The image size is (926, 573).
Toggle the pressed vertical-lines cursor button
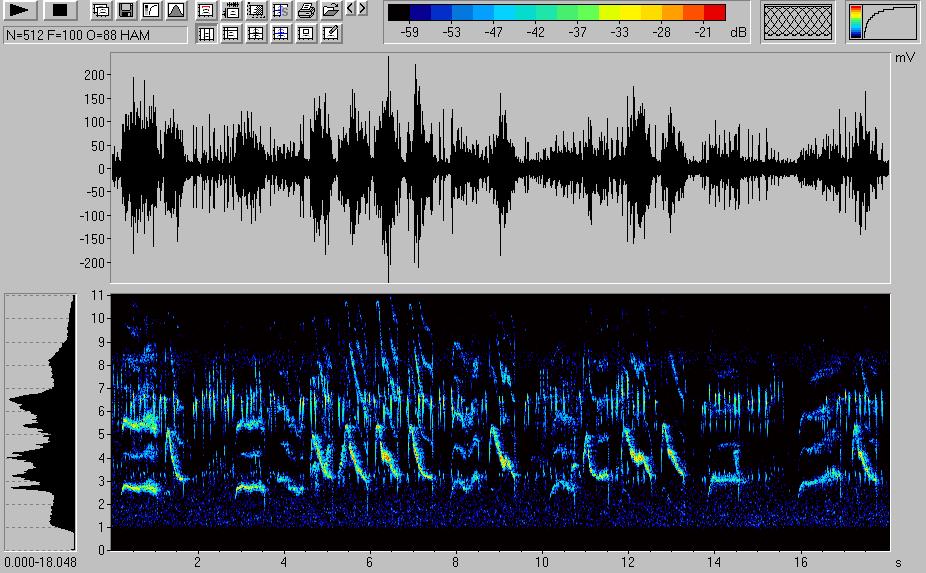click(x=206, y=33)
